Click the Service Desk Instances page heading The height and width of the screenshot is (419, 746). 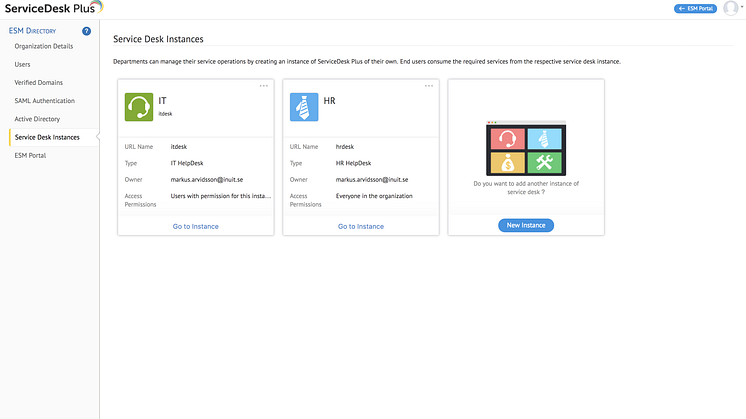(158, 39)
